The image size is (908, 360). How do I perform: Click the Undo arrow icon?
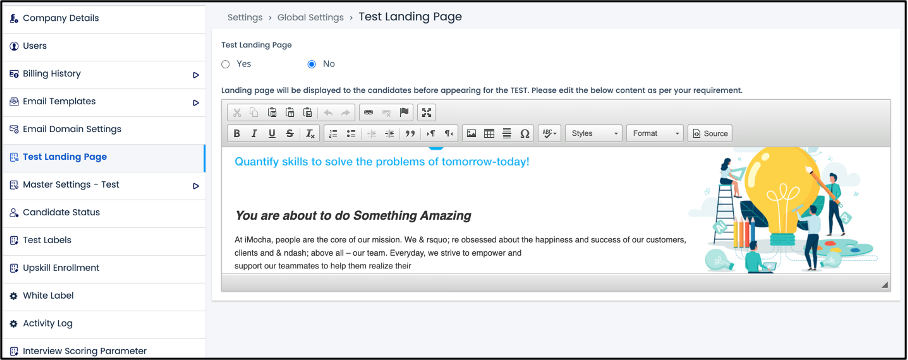coord(328,113)
